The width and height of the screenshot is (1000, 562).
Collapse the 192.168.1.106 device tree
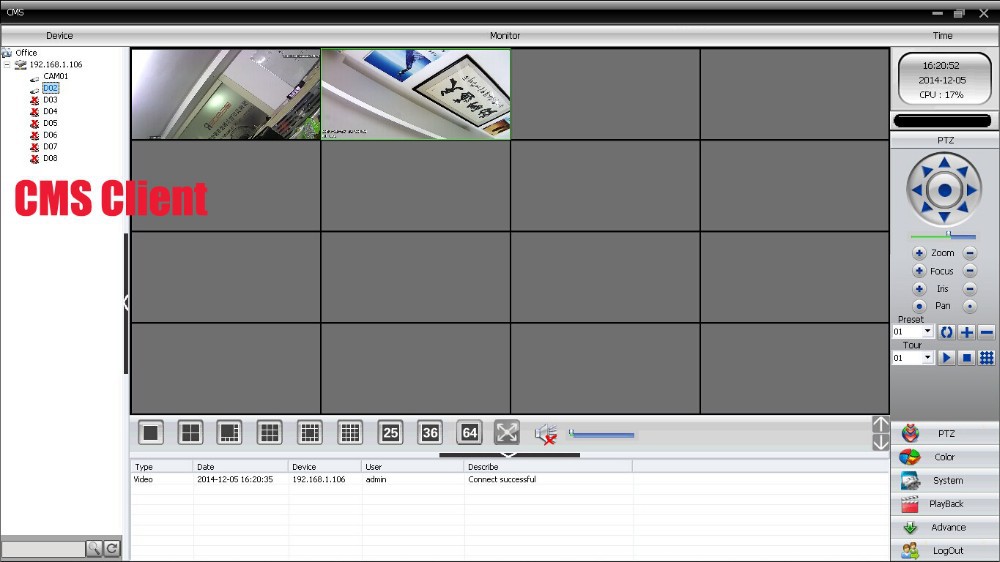point(7,64)
